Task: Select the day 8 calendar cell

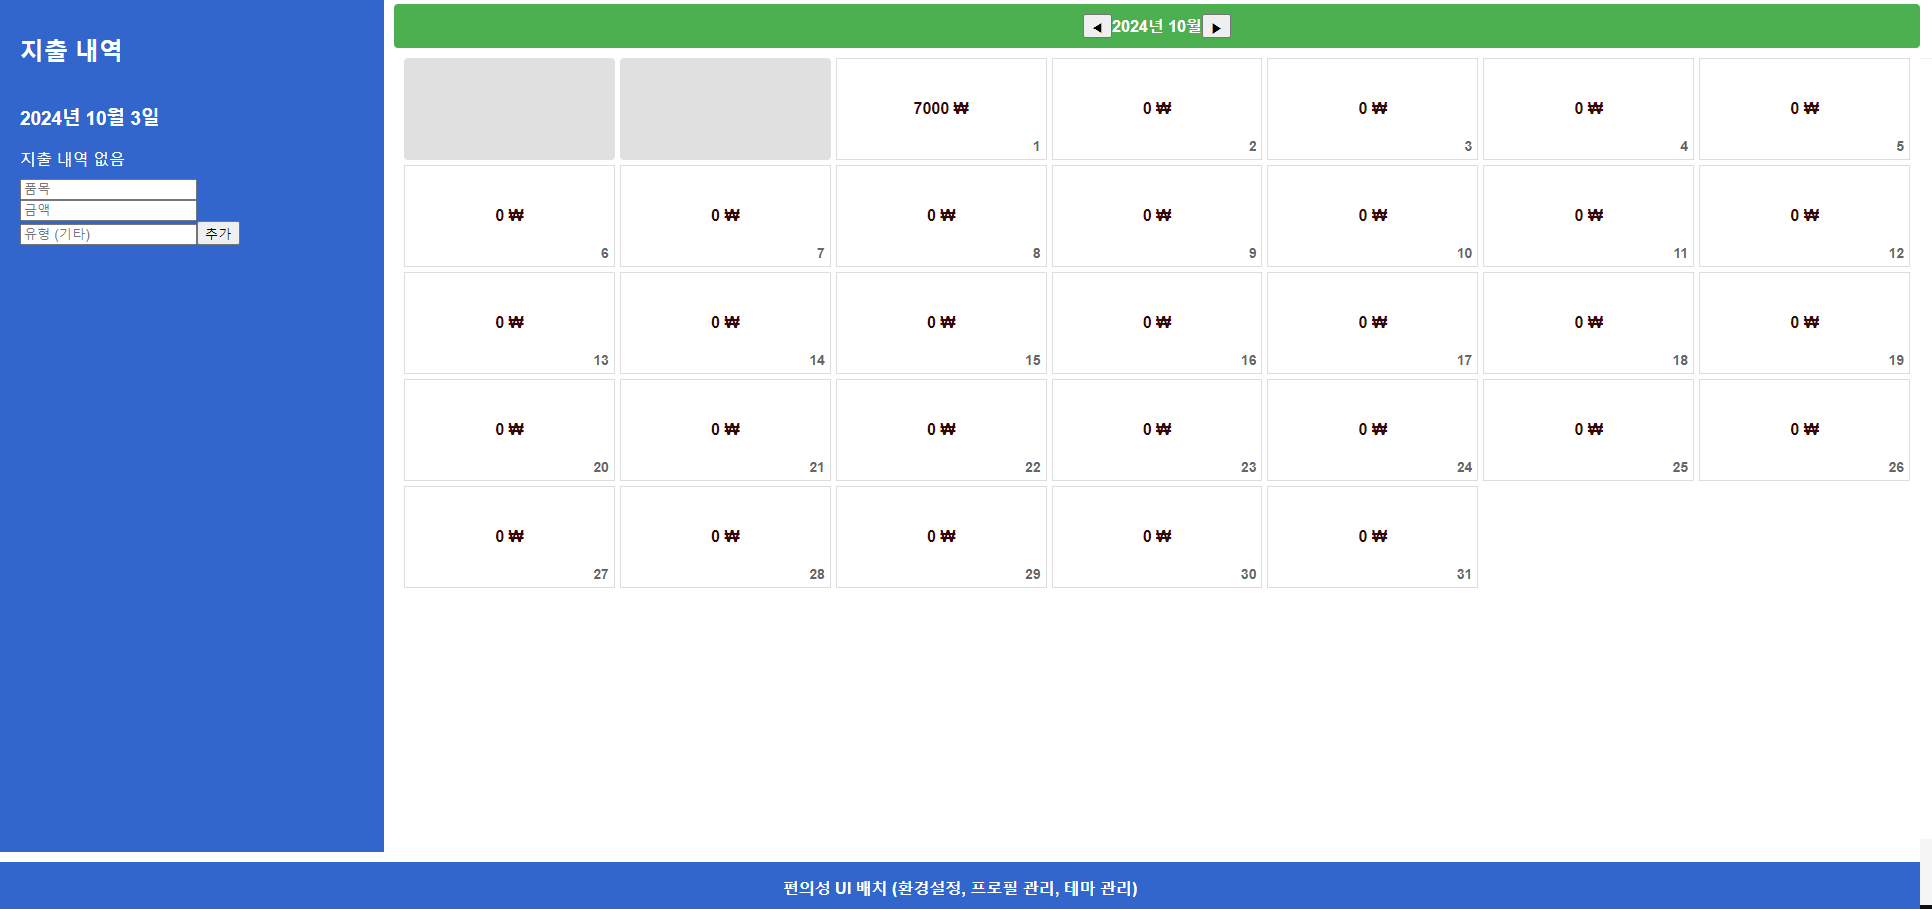Action: [x=941, y=216]
